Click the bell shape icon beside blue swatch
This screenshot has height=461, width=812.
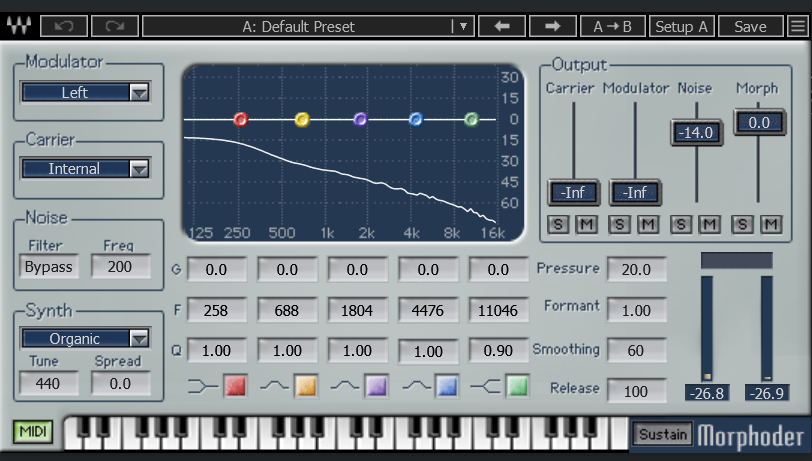click(x=416, y=386)
